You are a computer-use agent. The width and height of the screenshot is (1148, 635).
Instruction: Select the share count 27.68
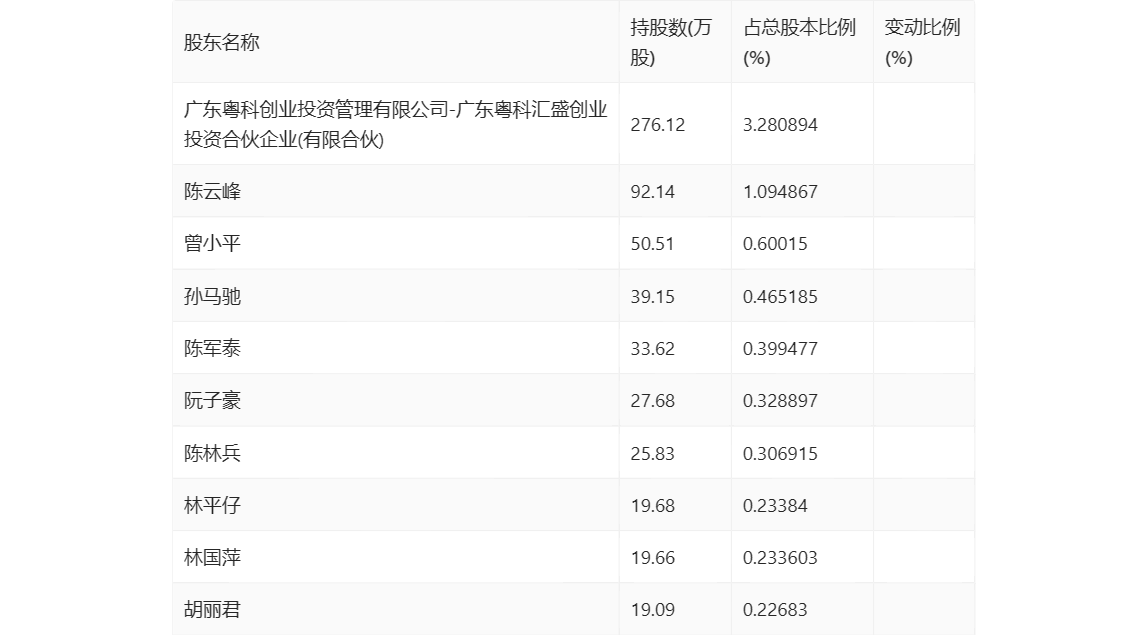point(652,401)
